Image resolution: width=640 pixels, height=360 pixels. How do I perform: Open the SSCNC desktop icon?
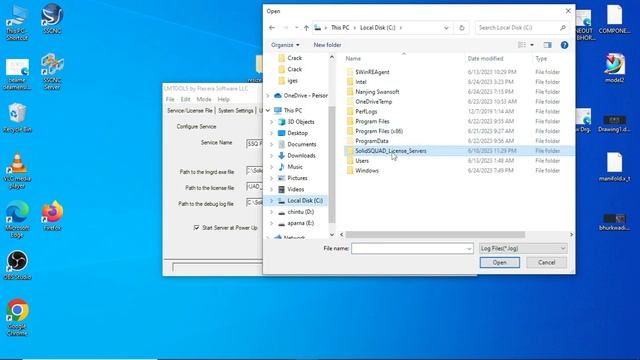click(52, 19)
